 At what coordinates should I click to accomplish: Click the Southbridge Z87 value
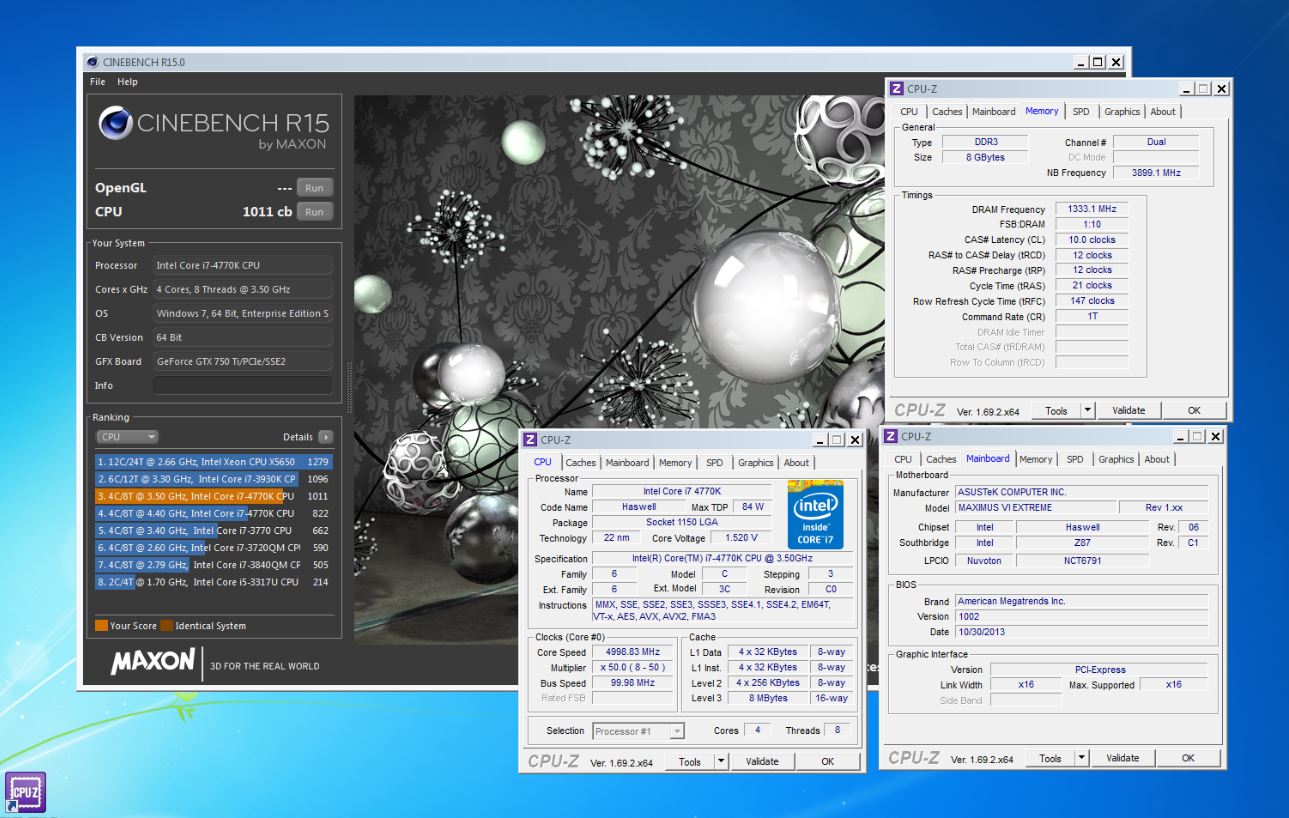pos(1083,543)
